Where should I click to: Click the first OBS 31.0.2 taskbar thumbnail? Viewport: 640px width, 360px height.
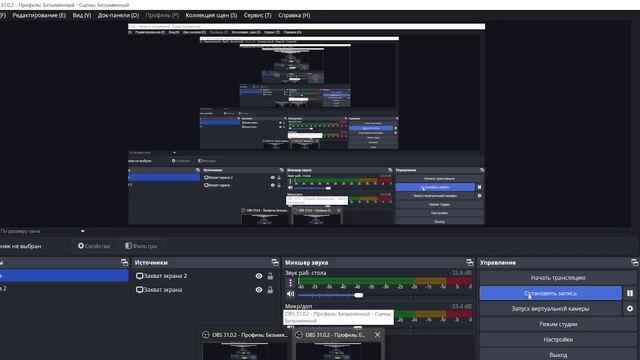point(245,344)
